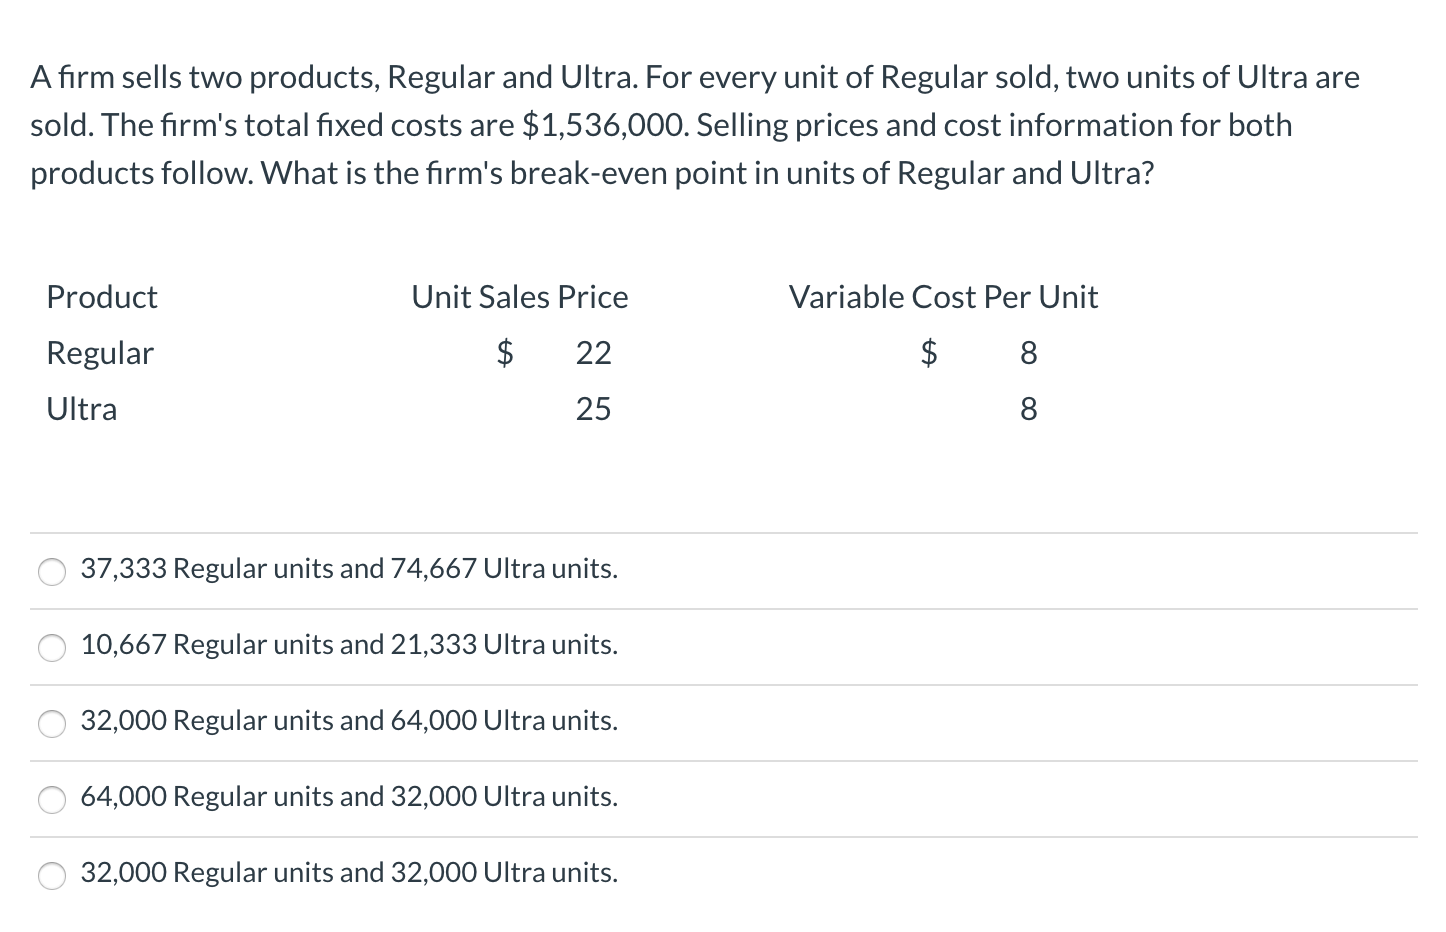Click the "Regular" product row label
1446x932 pixels.
pyautogui.click(x=100, y=353)
